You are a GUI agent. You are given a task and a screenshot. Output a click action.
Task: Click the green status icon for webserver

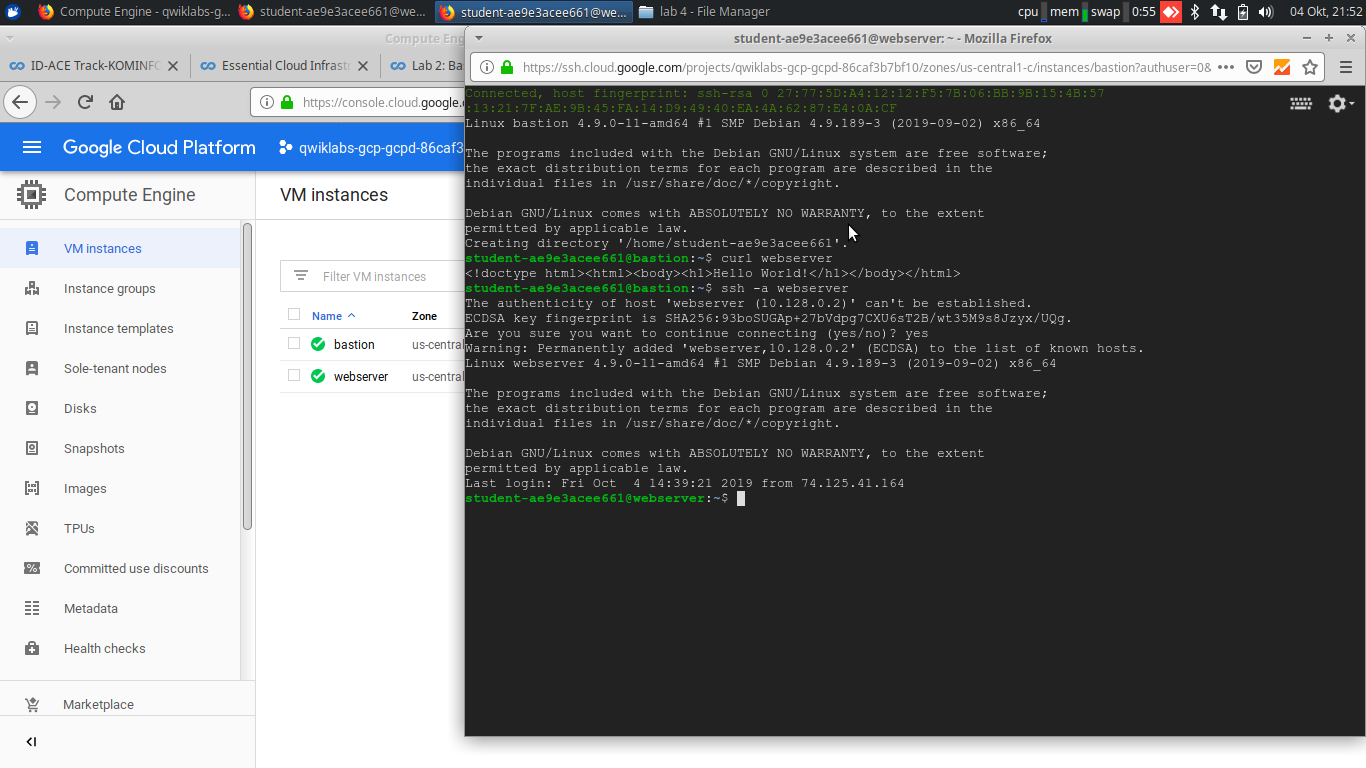point(318,376)
